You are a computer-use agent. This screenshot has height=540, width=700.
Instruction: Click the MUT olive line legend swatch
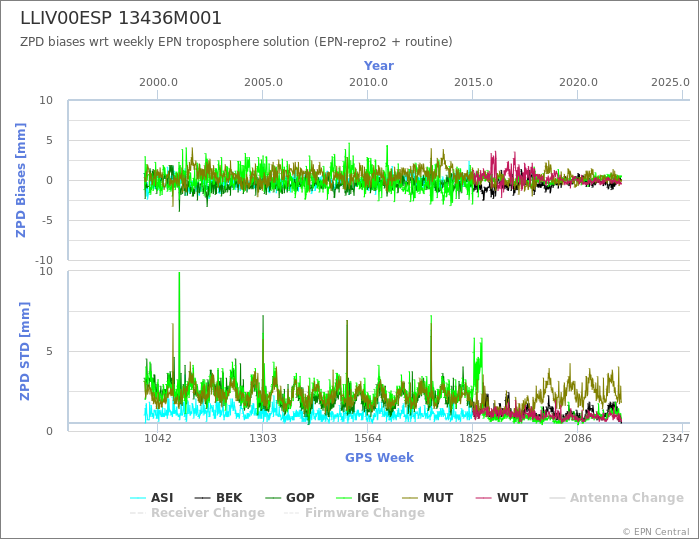pyautogui.click(x=409, y=498)
